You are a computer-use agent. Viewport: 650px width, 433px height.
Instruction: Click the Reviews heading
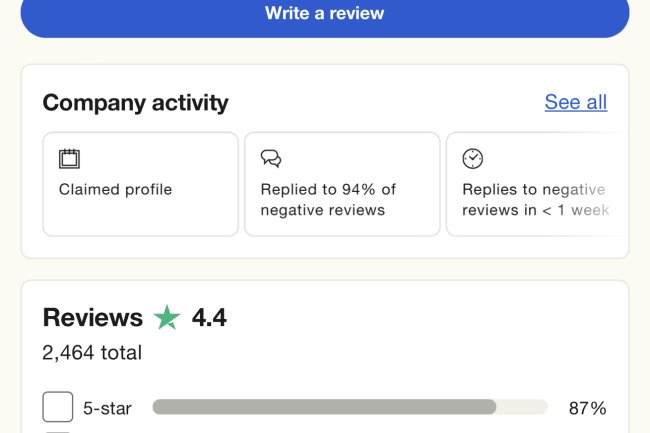(x=92, y=318)
